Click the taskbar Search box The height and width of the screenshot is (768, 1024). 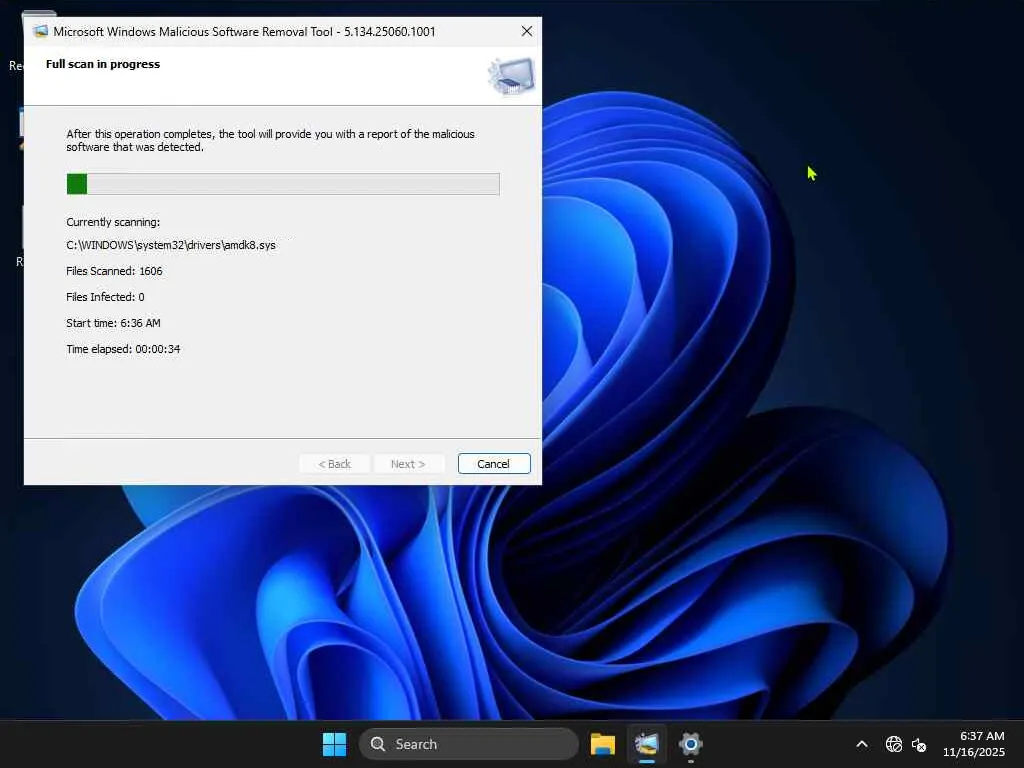(x=469, y=744)
